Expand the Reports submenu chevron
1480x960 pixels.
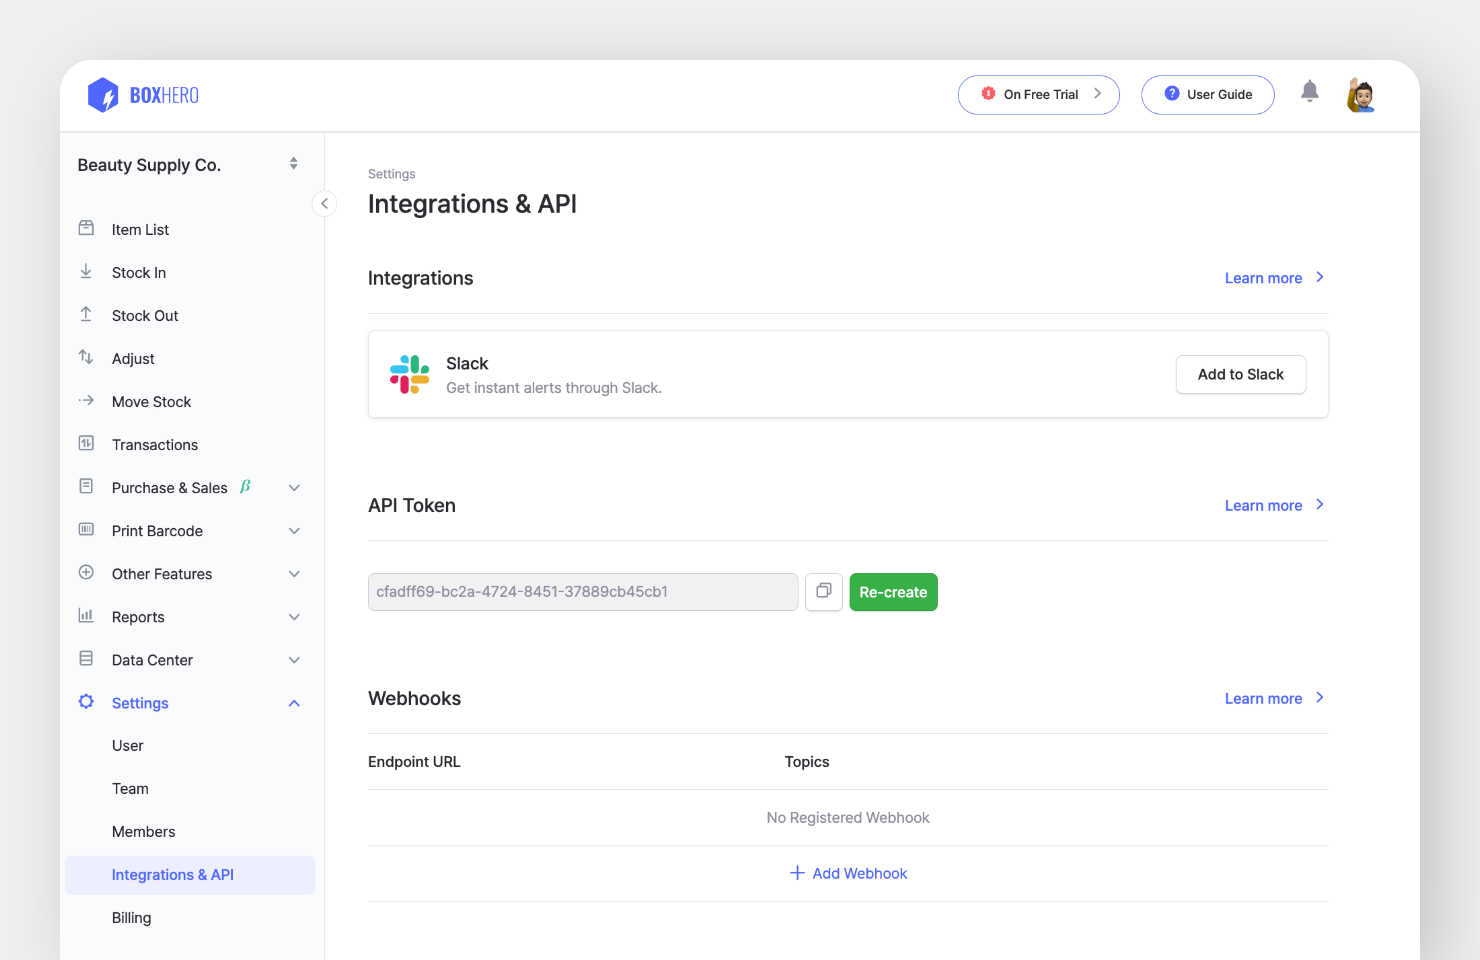coord(294,617)
